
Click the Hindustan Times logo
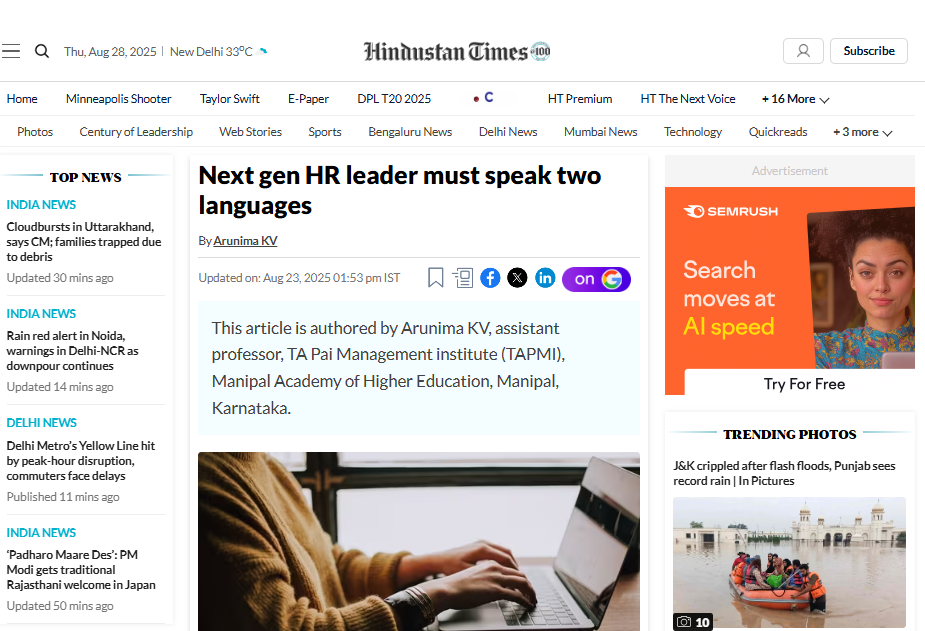tap(457, 52)
